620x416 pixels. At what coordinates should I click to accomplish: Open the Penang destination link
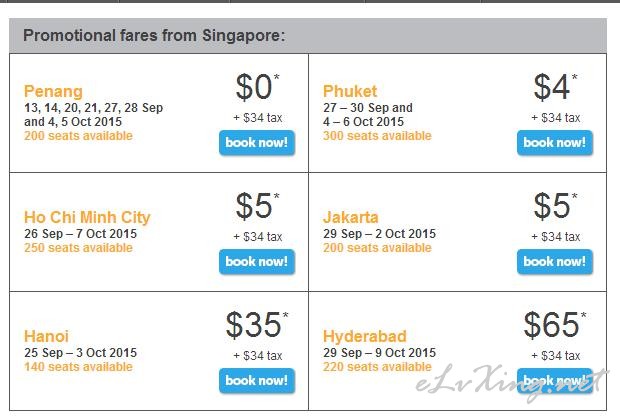53,91
